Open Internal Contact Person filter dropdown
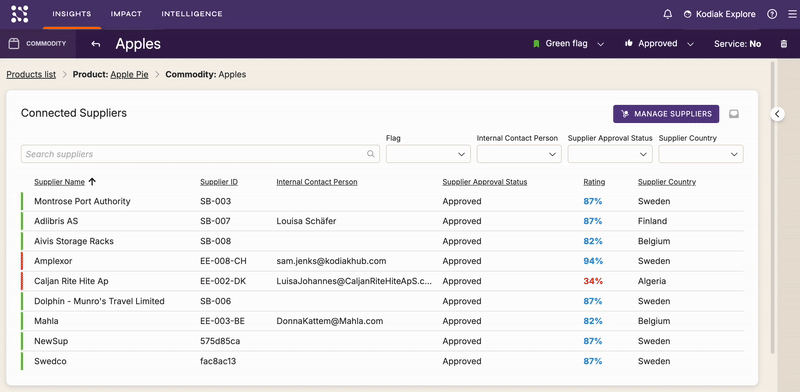Viewport: 800px width, 392px height. click(x=519, y=154)
